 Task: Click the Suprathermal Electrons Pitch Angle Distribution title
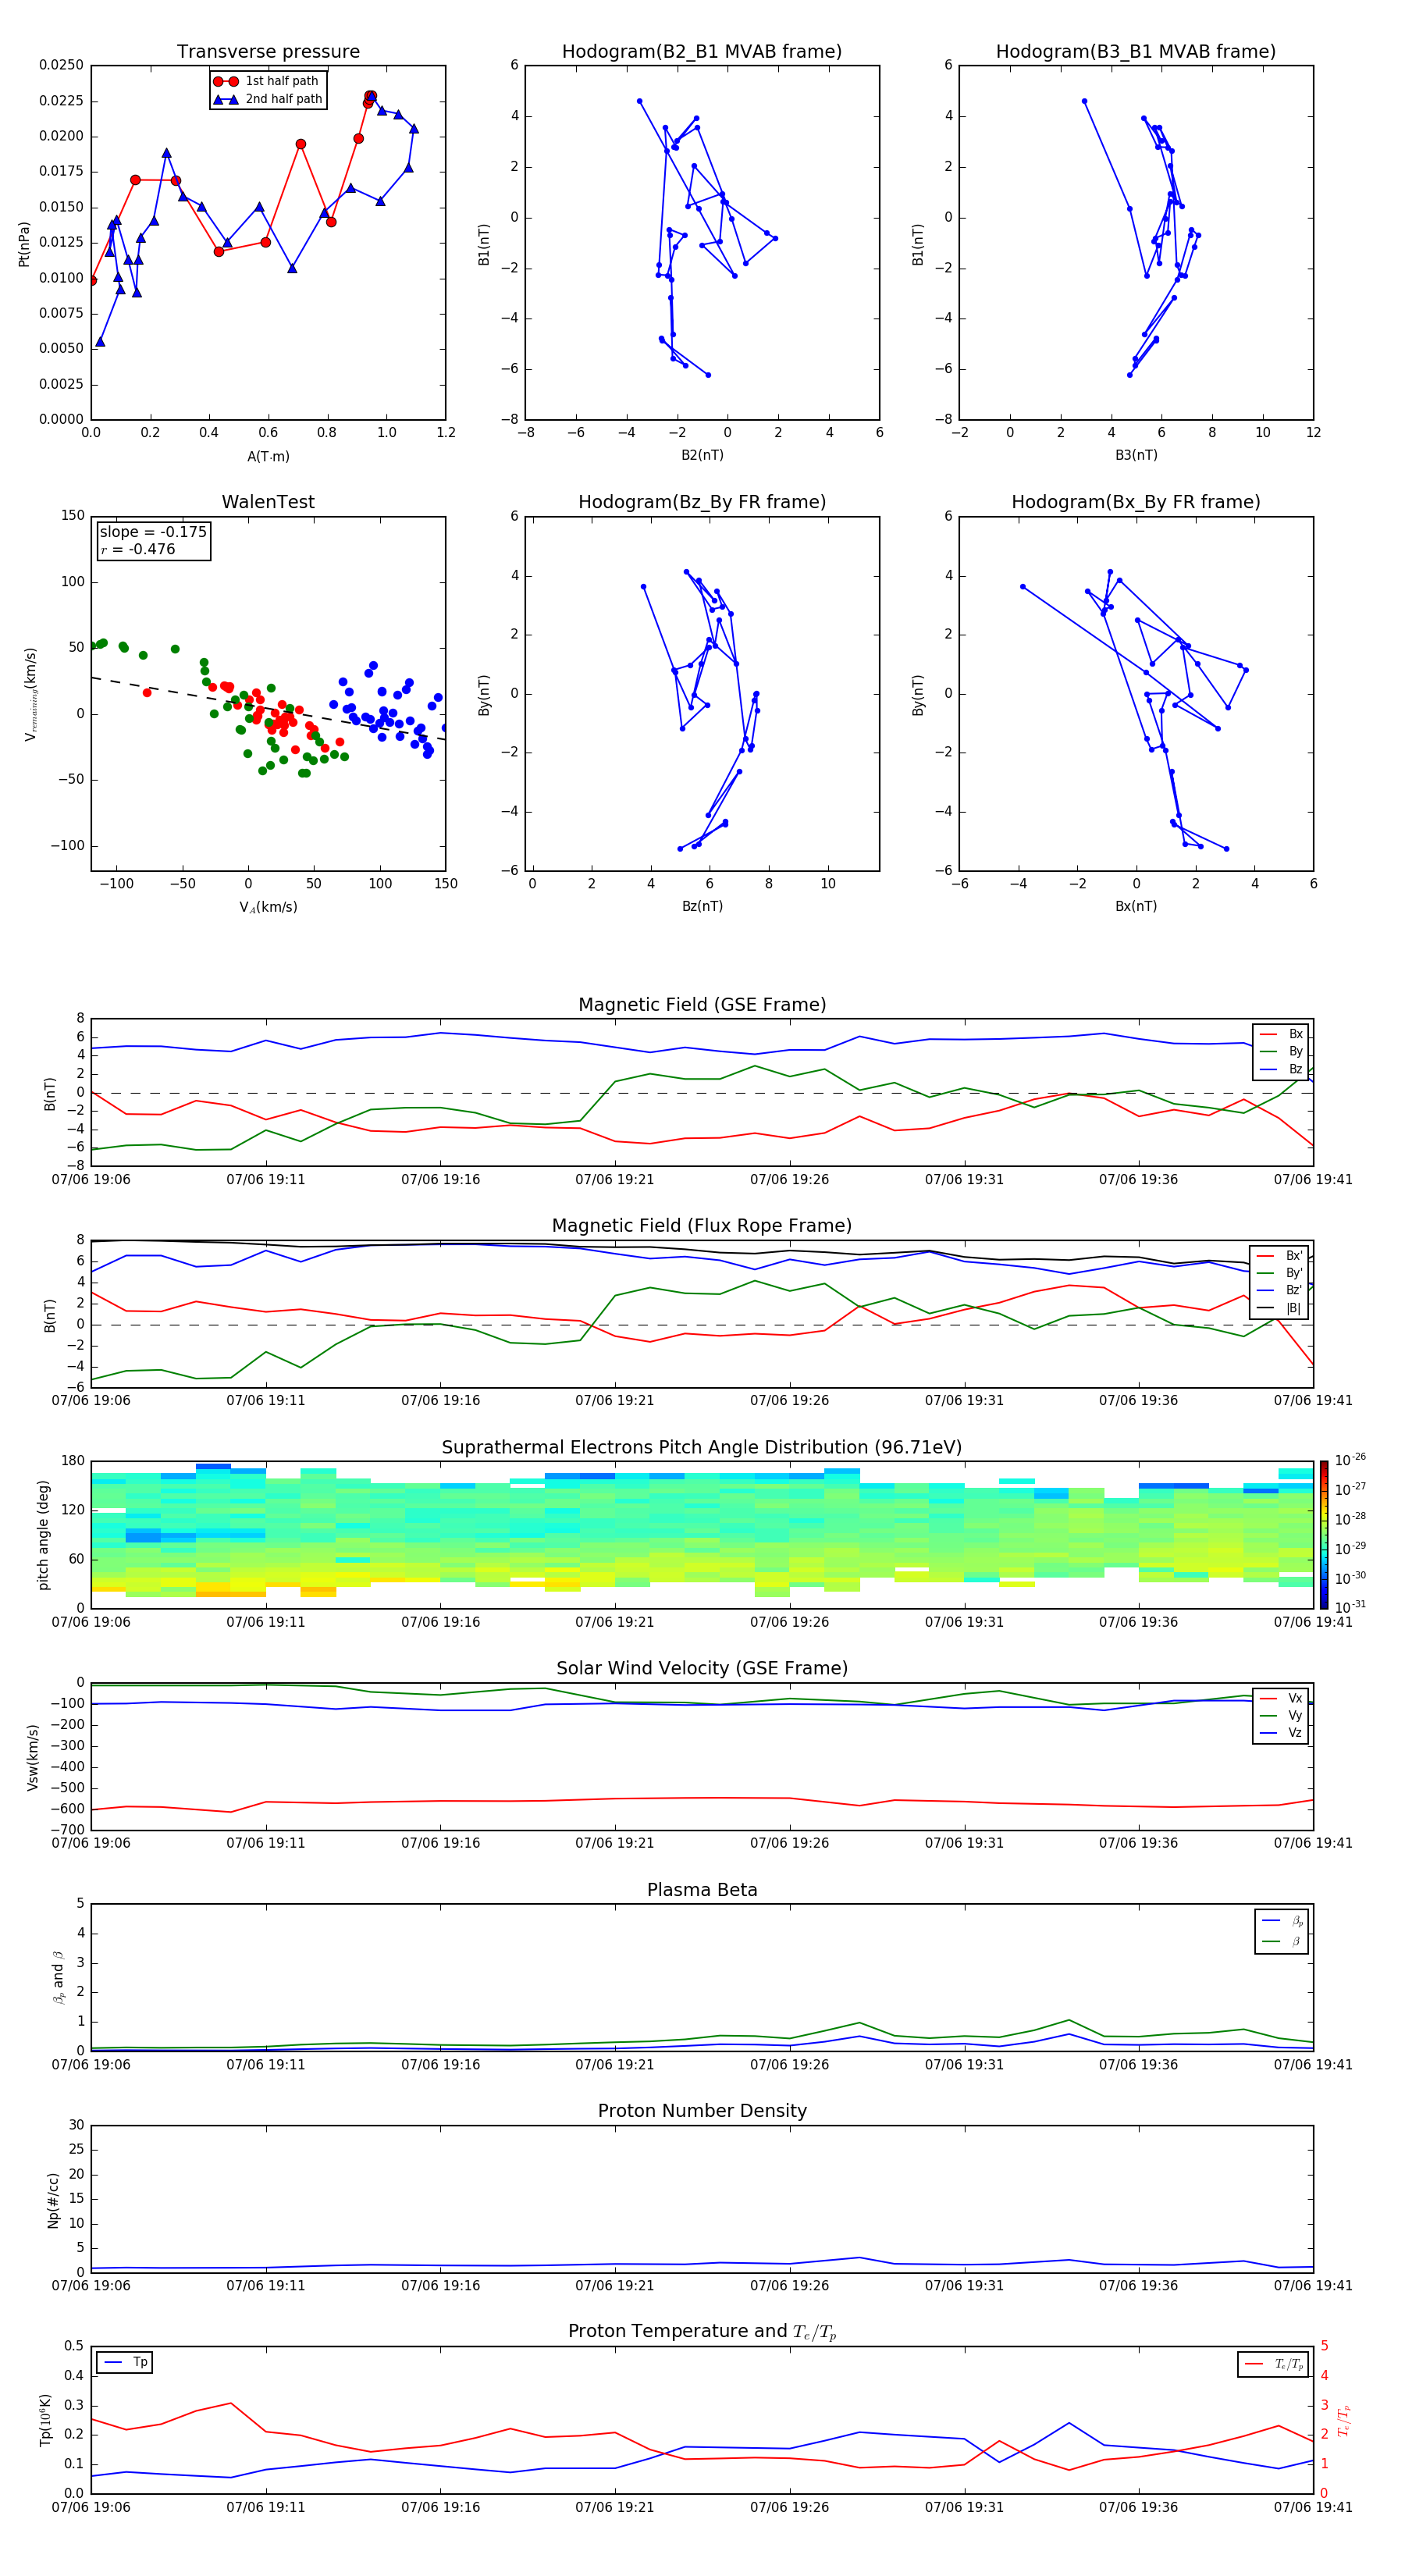pos(702,1448)
